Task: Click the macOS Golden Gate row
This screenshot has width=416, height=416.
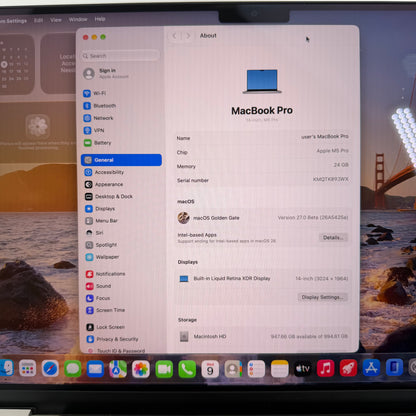Action: pos(263,218)
